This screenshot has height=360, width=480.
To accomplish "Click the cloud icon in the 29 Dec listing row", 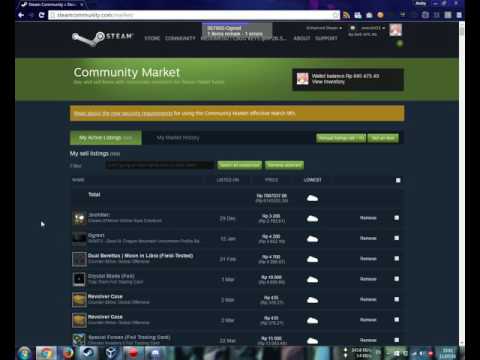I will coord(312,219).
